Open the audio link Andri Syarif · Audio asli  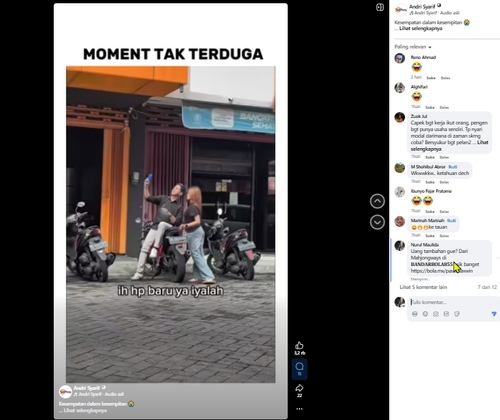(x=435, y=13)
